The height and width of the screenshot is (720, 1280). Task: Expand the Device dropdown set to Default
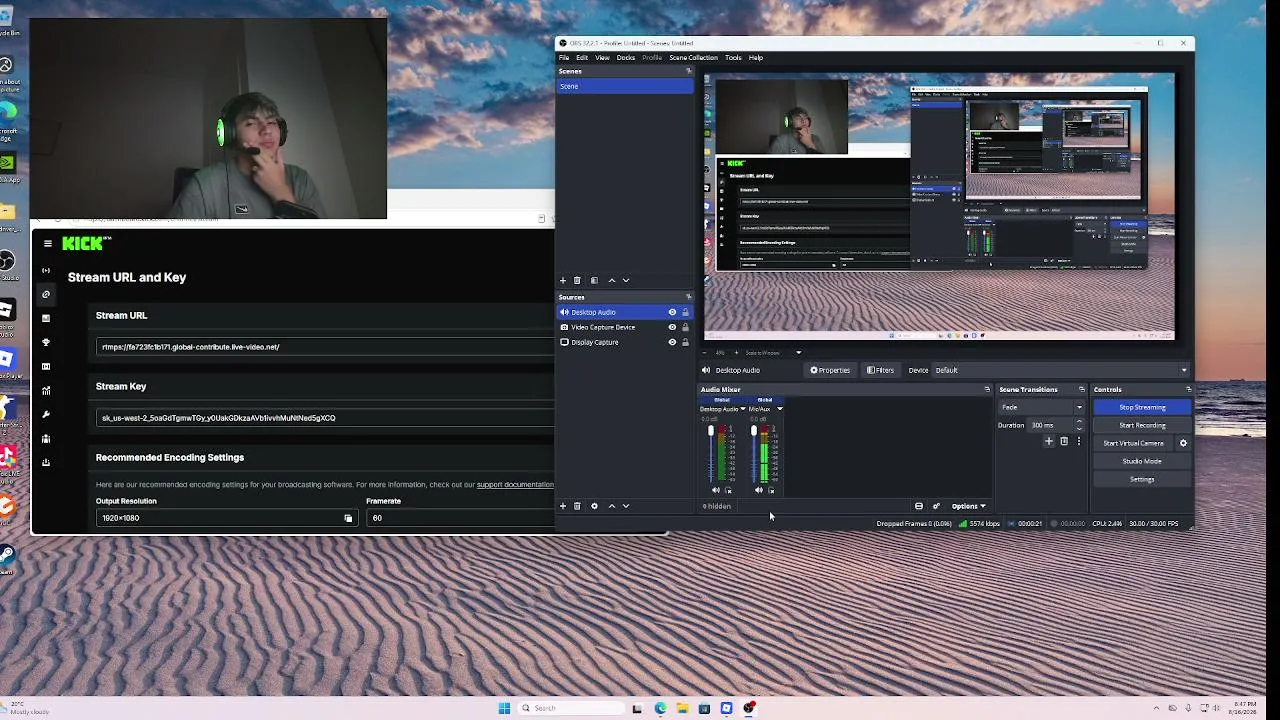click(x=1184, y=370)
